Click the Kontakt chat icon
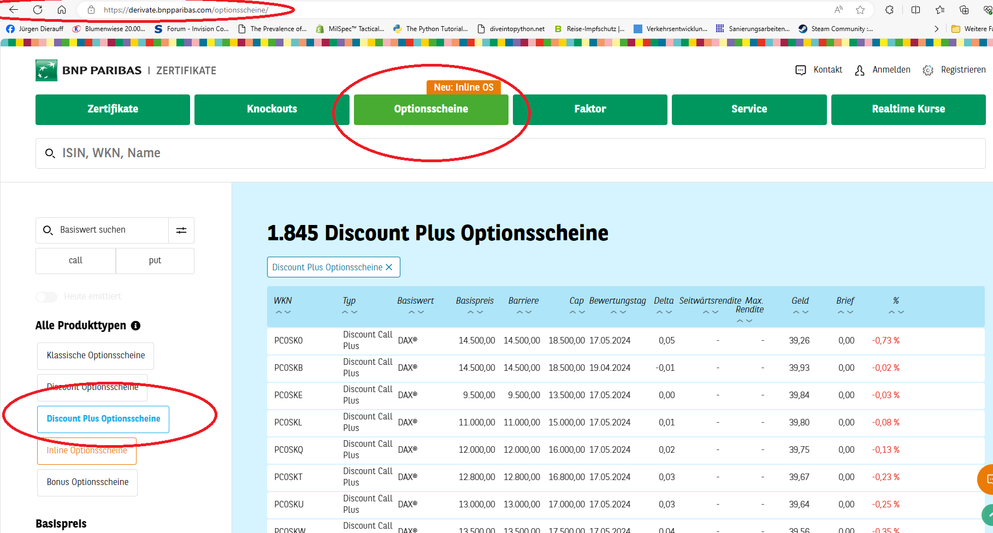 click(x=800, y=70)
